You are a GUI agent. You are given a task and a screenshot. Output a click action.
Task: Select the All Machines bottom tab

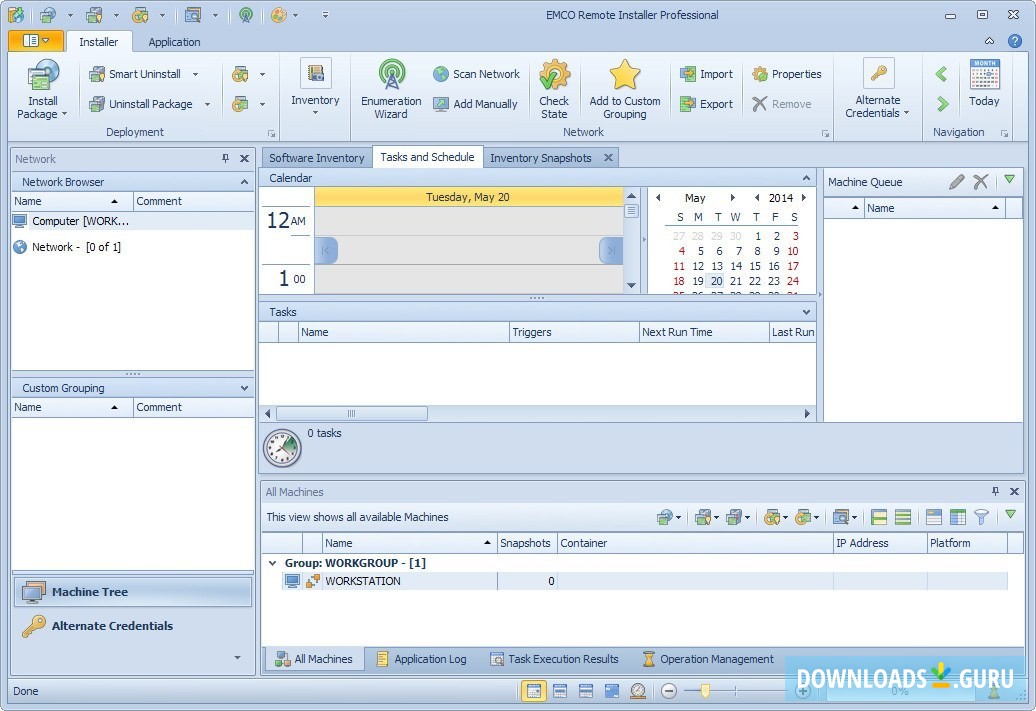pos(314,659)
